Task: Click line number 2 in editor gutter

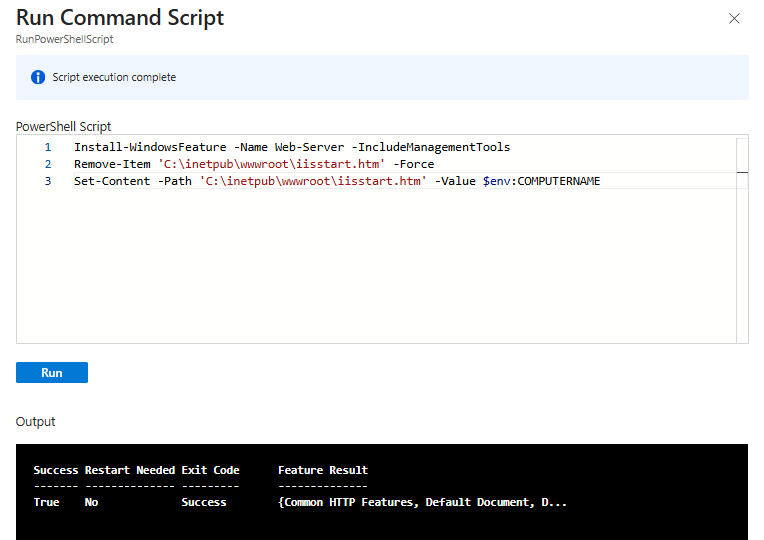Action: (x=48, y=164)
